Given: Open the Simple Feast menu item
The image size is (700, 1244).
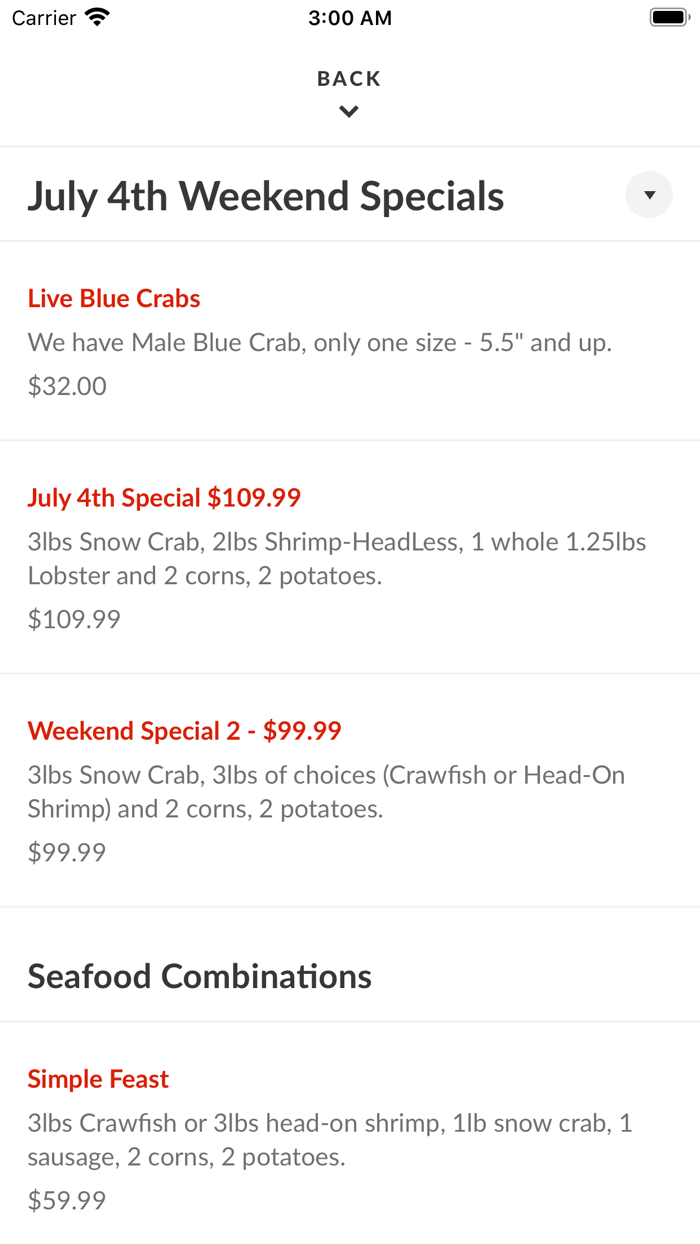Looking at the screenshot, I should pos(98,1079).
